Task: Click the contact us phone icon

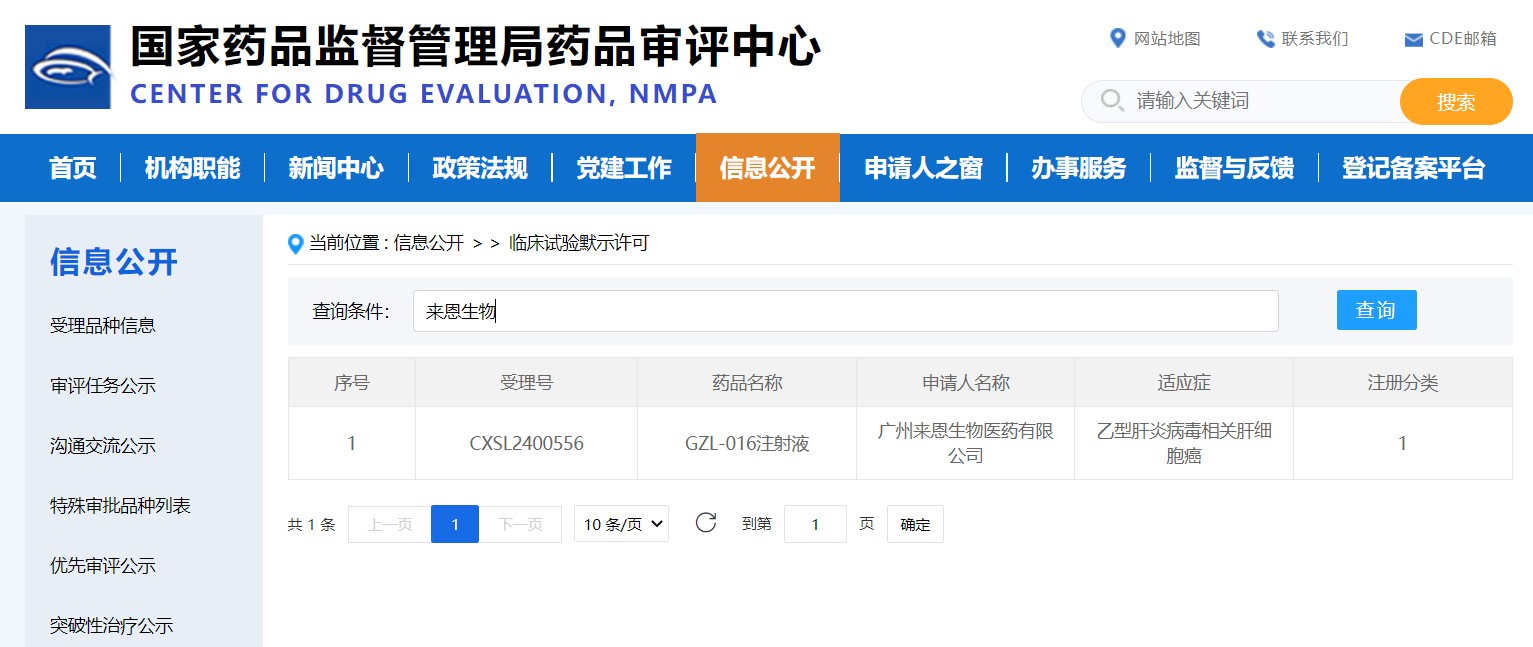Action: [1266, 39]
